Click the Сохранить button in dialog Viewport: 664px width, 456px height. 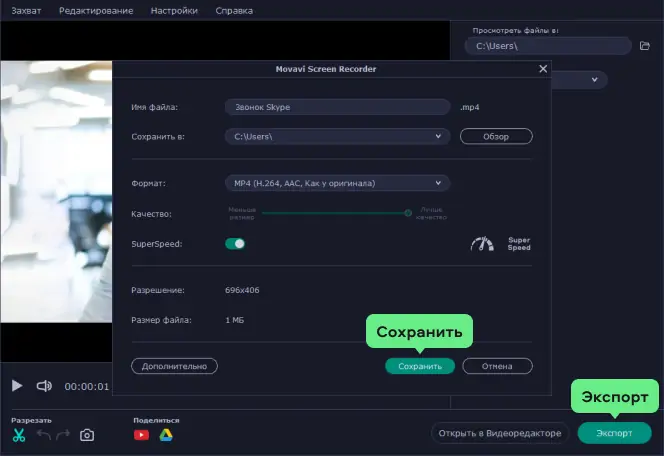click(420, 366)
